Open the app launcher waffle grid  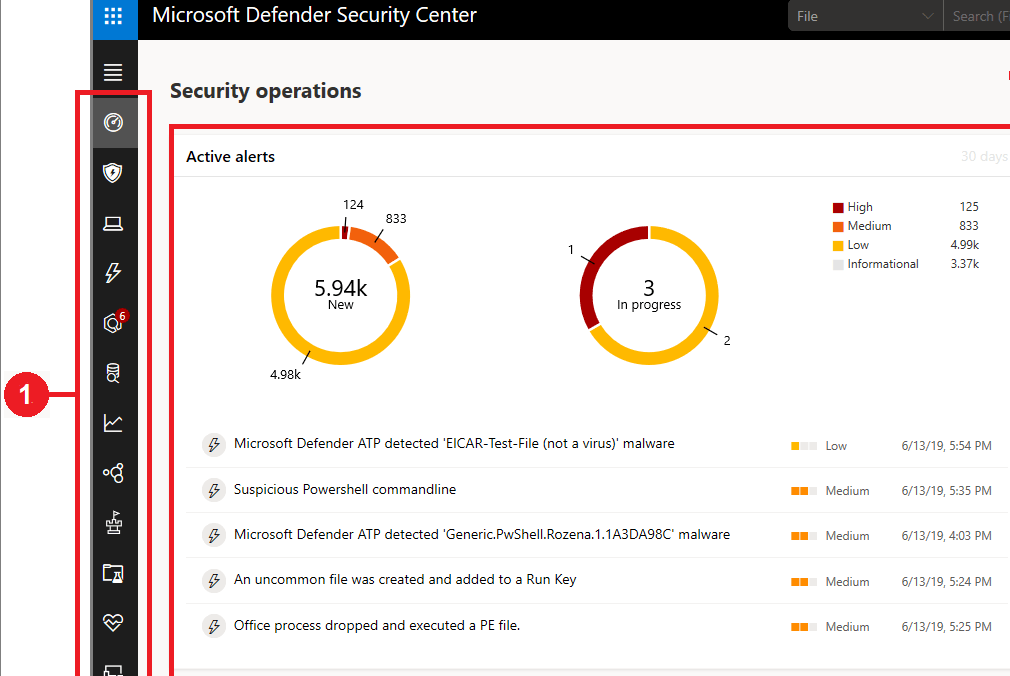coord(113,16)
